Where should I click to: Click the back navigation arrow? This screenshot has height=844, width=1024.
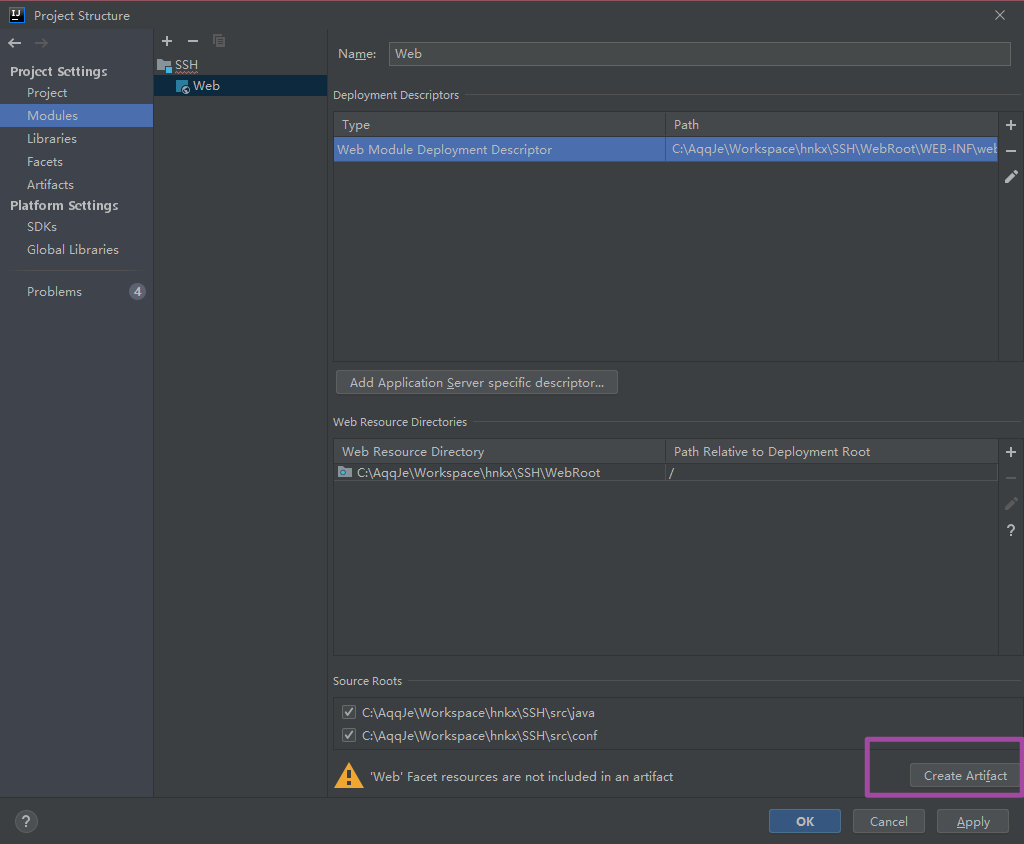pyautogui.click(x=15, y=43)
